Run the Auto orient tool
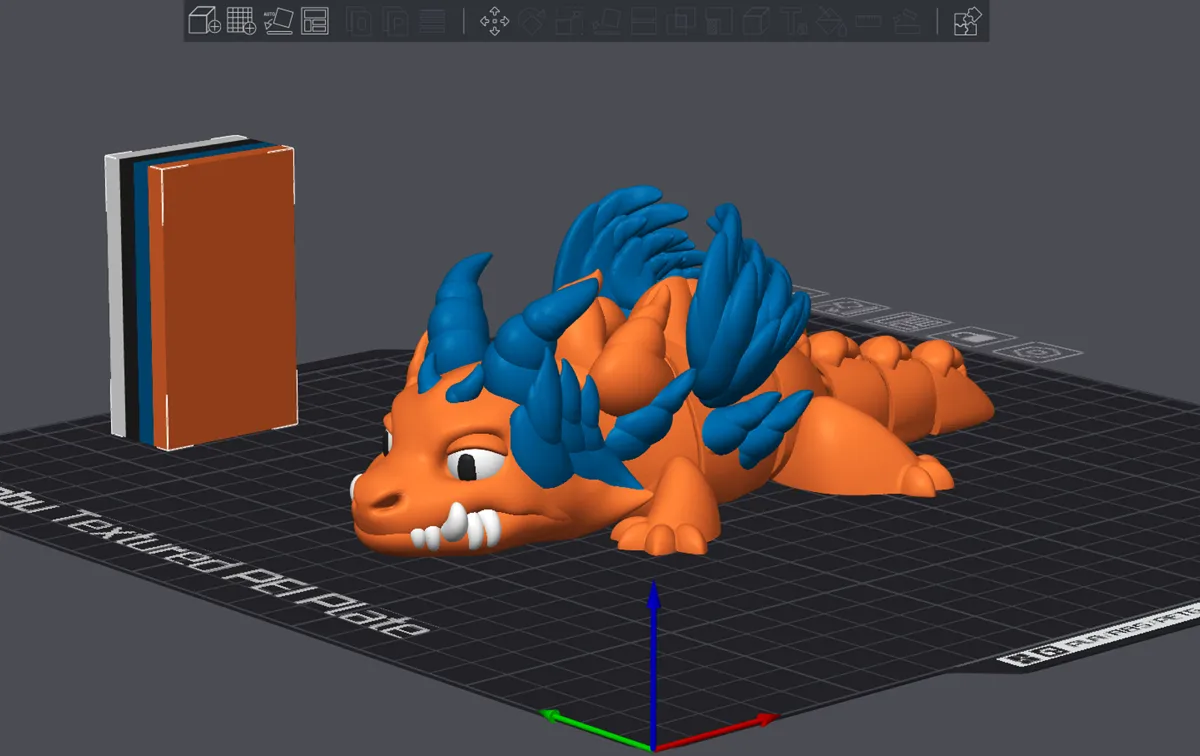 [277, 19]
